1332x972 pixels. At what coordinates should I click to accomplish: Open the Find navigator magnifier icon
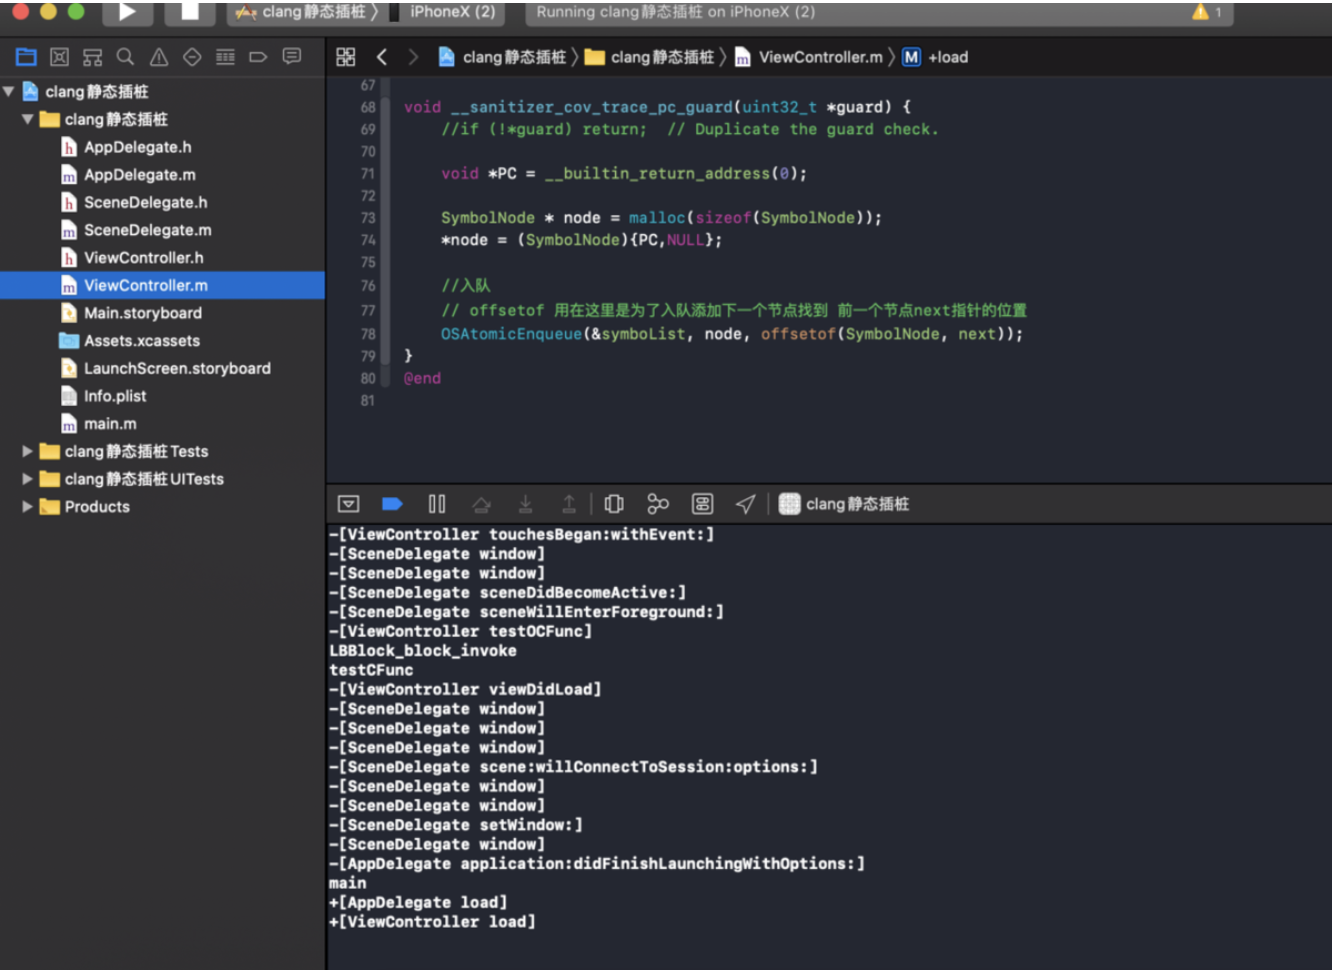coord(125,57)
